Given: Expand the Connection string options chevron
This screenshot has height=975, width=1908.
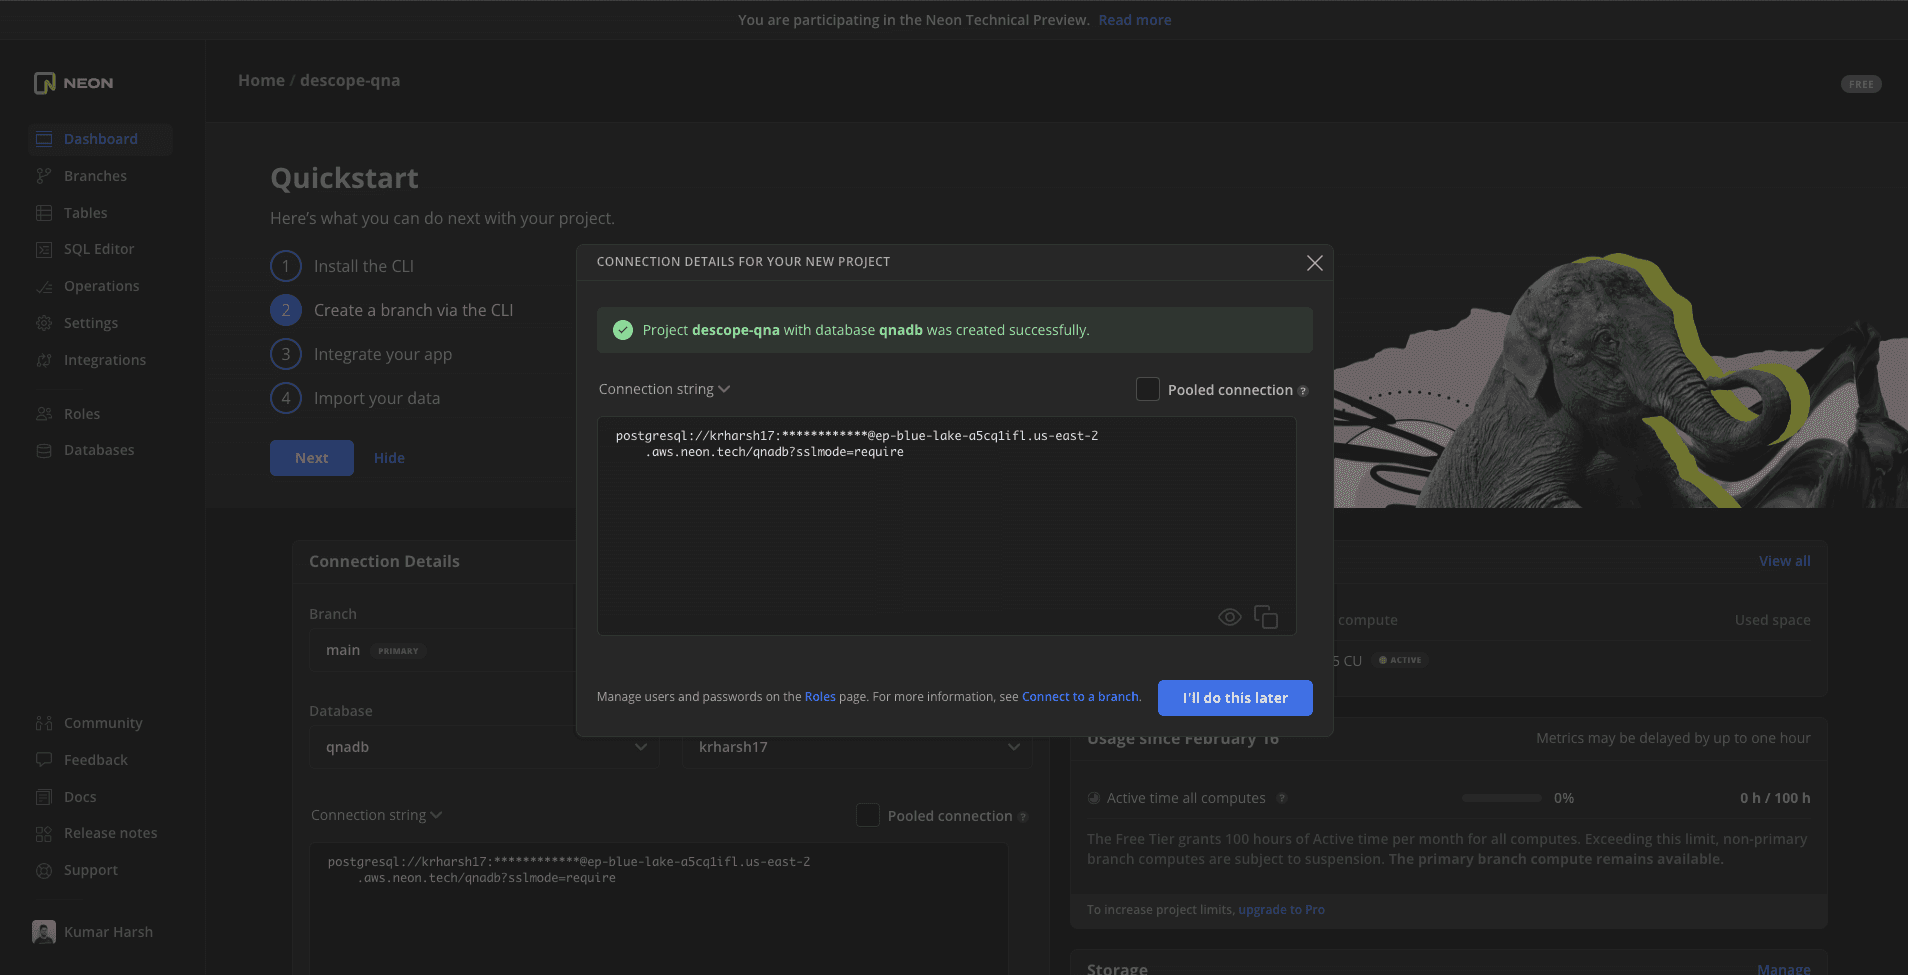Looking at the screenshot, I should coord(724,388).
